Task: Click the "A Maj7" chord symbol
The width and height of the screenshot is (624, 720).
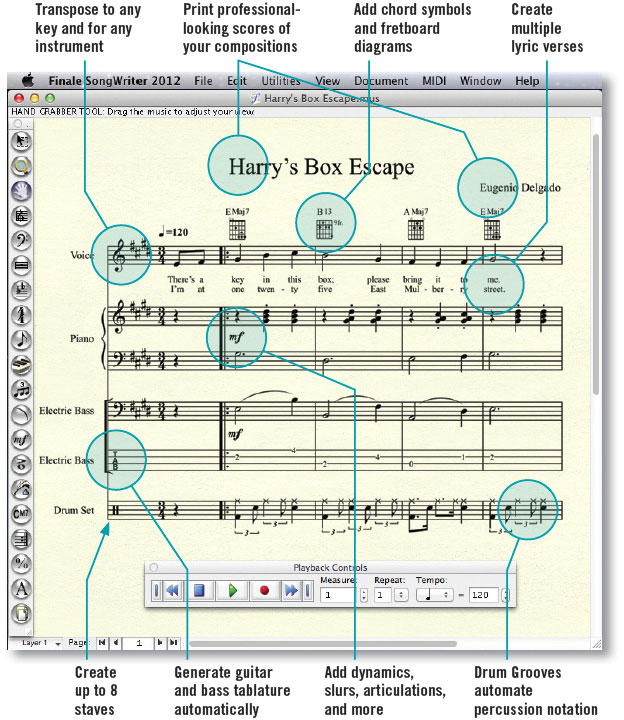Action: tap(416, 212)
